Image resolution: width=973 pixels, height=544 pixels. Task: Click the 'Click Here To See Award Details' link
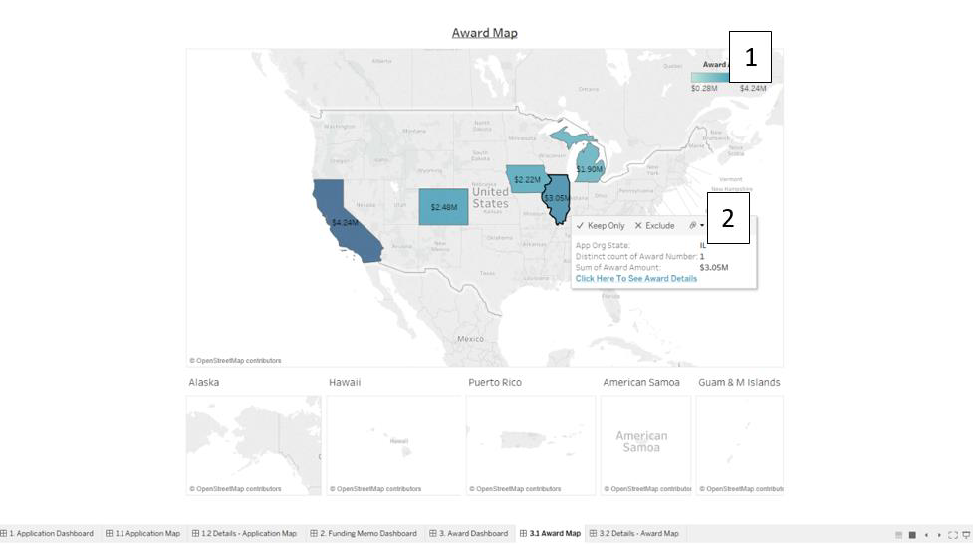point(636,279)
